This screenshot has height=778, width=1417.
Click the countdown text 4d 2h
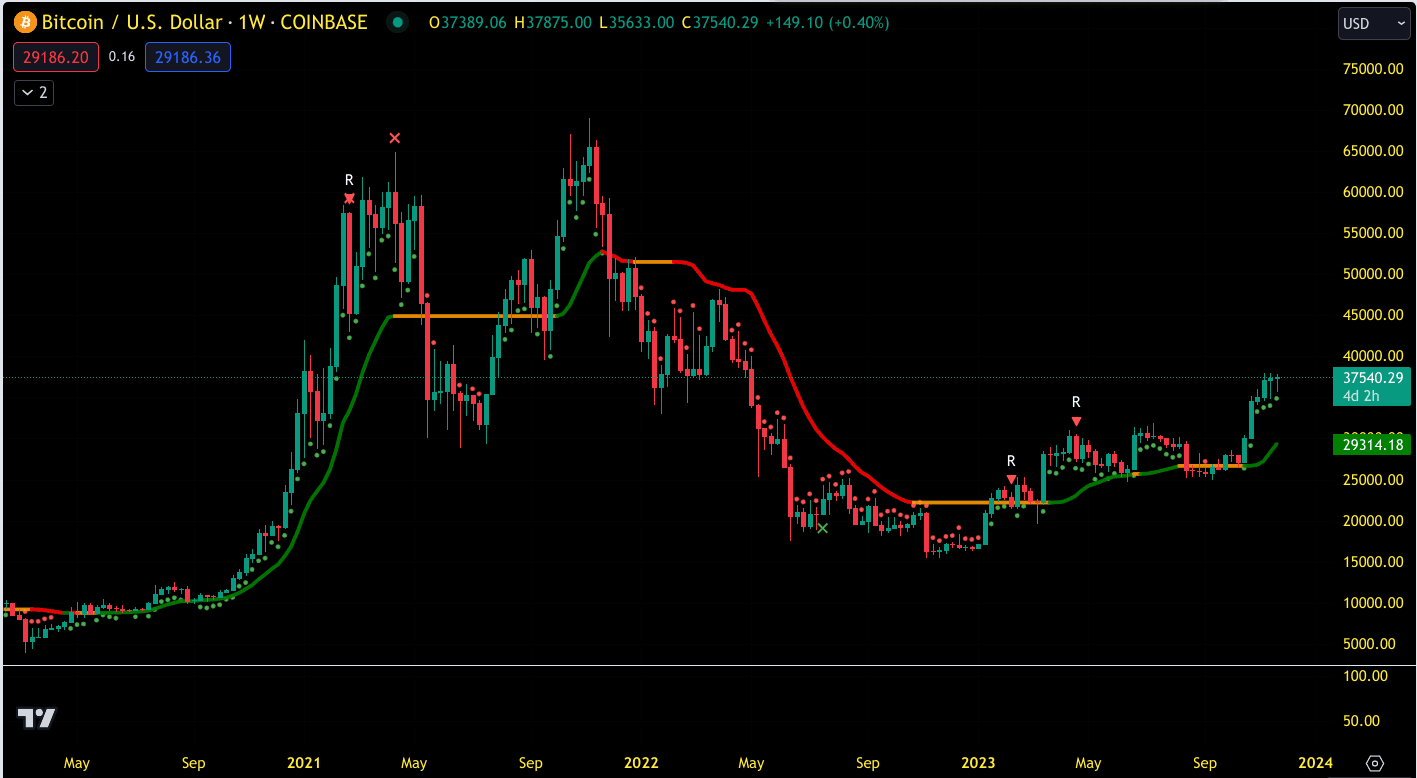pyautogui.click(x=1361, y=396)
